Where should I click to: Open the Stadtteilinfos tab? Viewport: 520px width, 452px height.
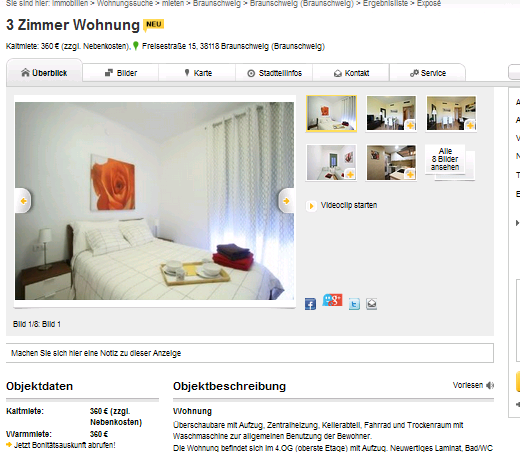coord(274,73)
